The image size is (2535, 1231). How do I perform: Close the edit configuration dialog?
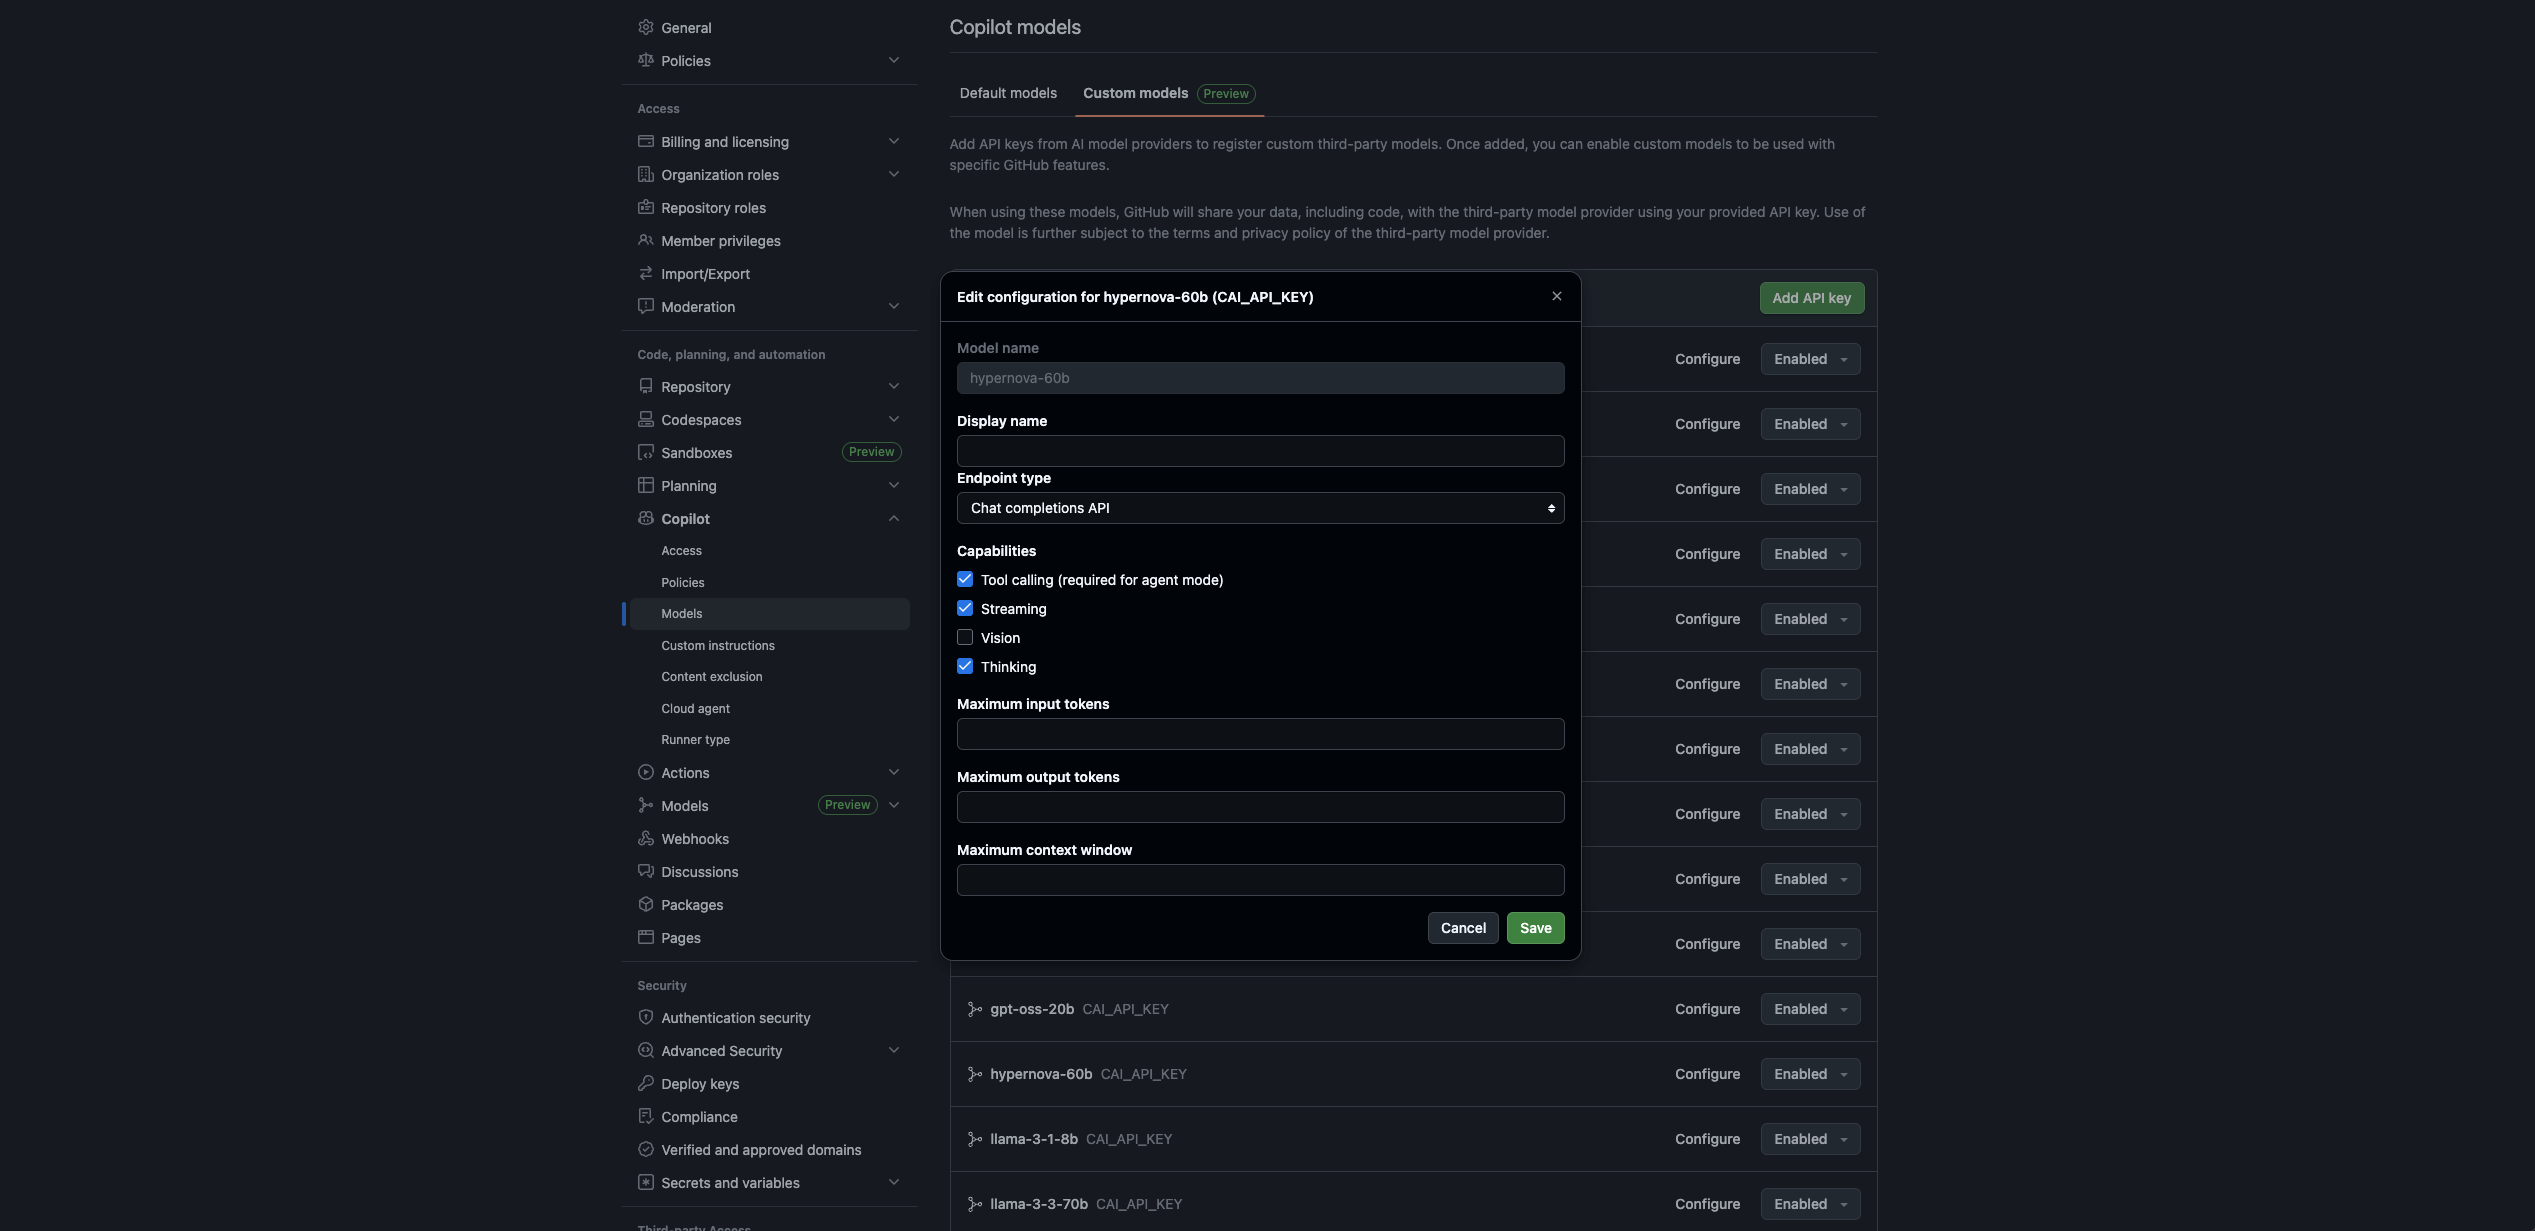click(x=1557, y=296)
